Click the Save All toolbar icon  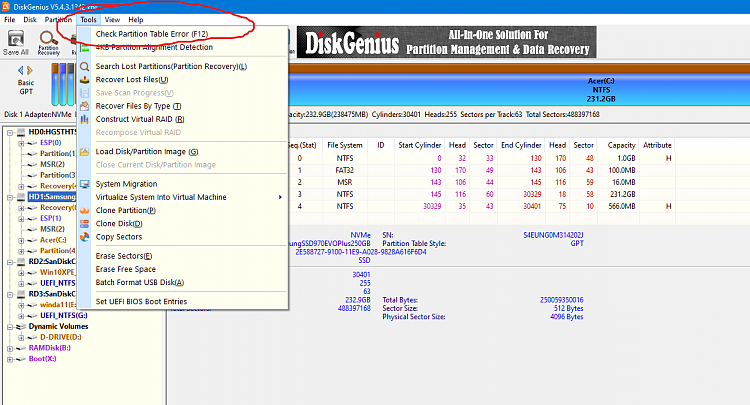pyautogui.click(x=16, y=42)
